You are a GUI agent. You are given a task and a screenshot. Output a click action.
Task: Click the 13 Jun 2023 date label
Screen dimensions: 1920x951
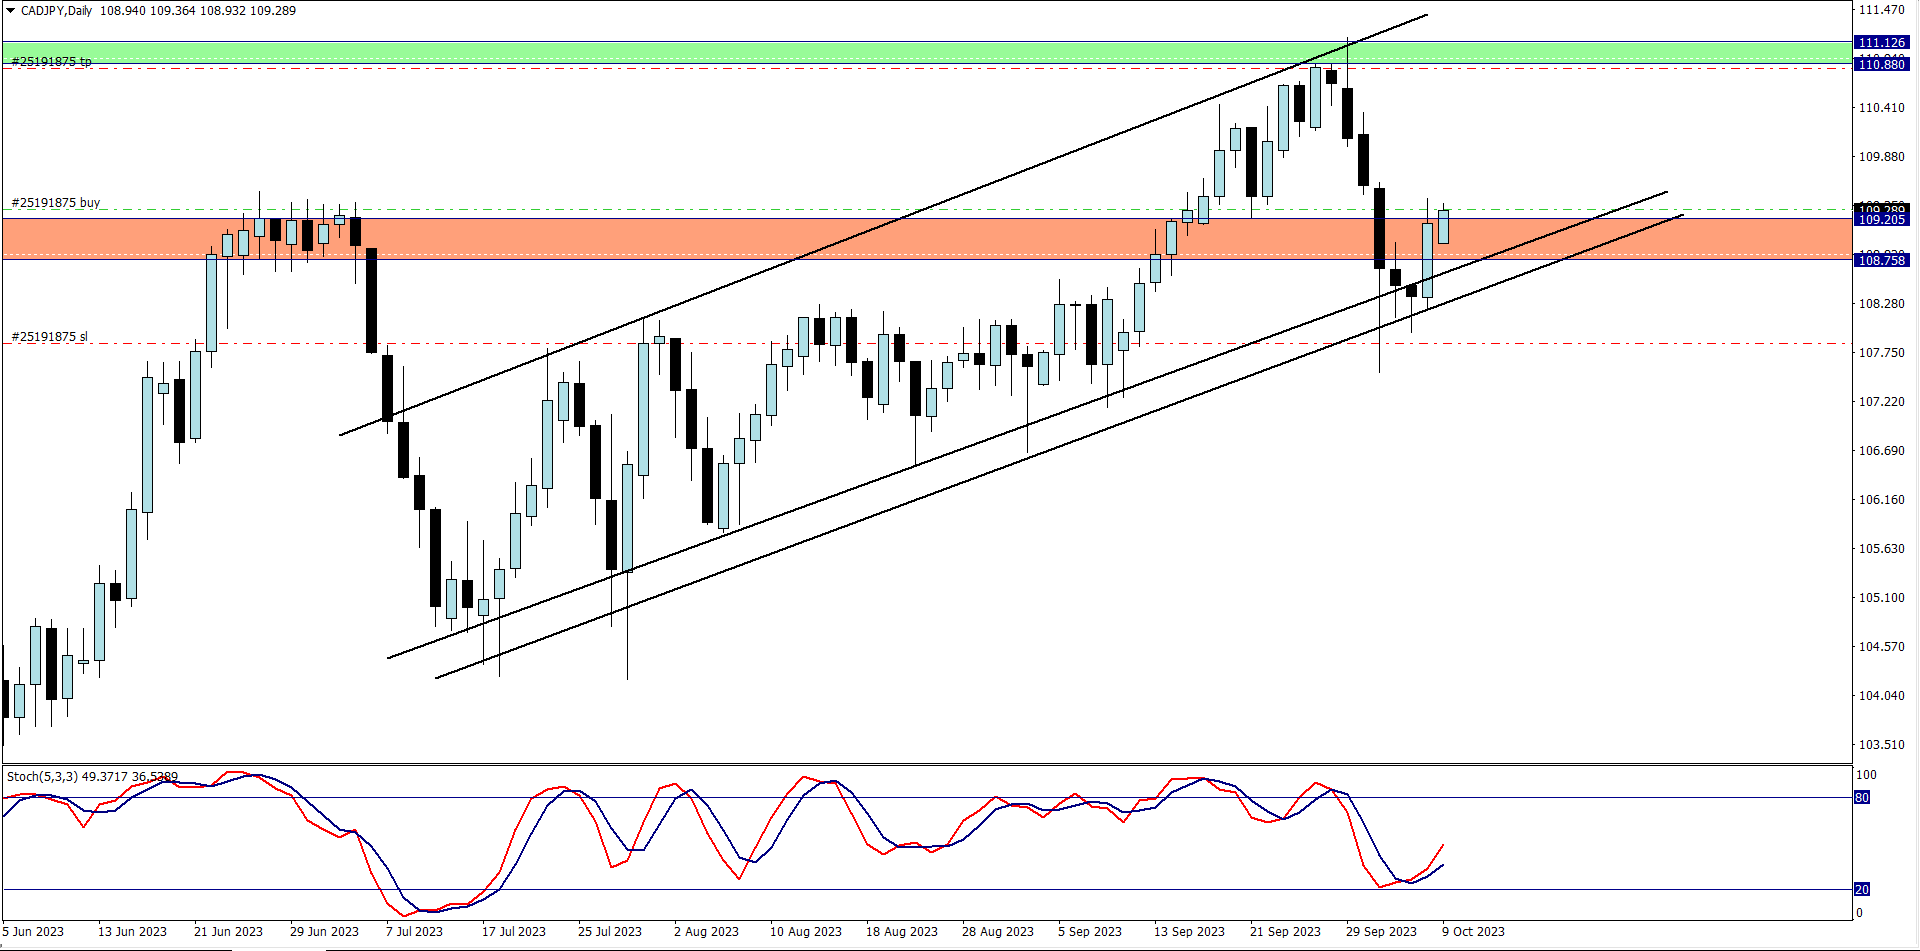(x=132, y=932)
